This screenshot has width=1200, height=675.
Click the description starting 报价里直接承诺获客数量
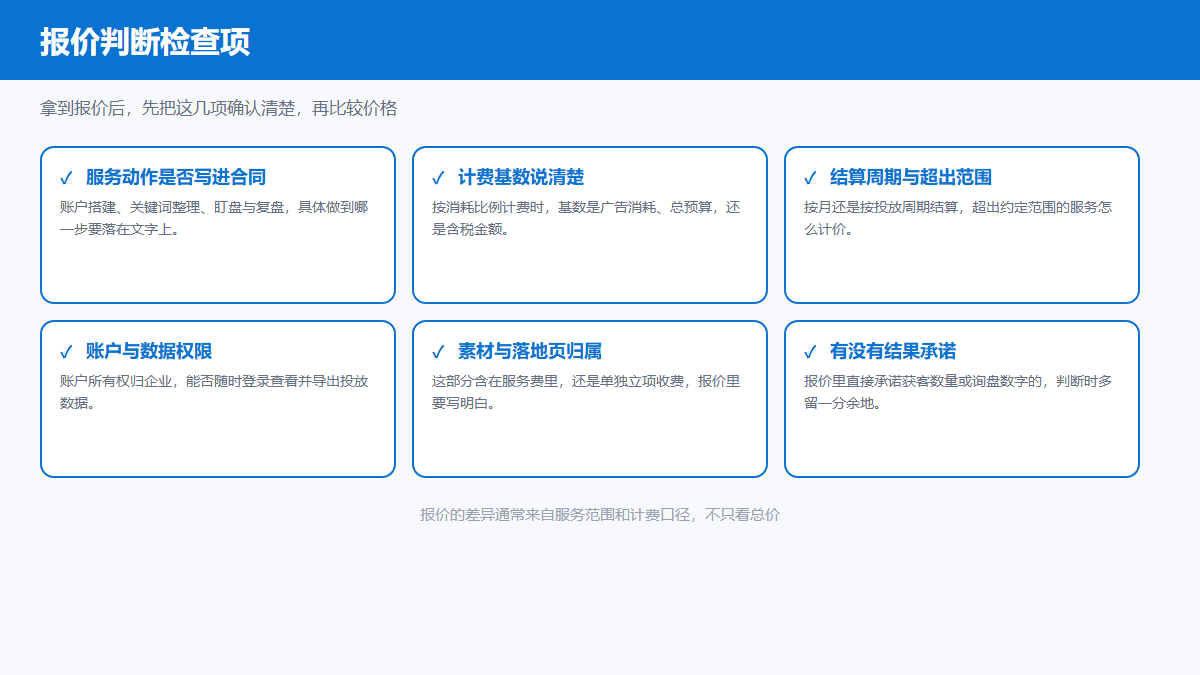pos(958,392)
